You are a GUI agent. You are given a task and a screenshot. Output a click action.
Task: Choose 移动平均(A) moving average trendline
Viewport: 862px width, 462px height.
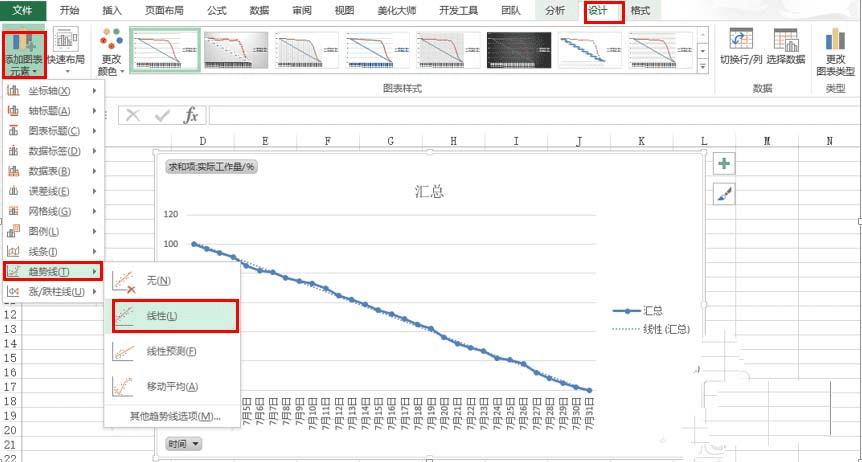pyautogui.click(x=172, y=386)
